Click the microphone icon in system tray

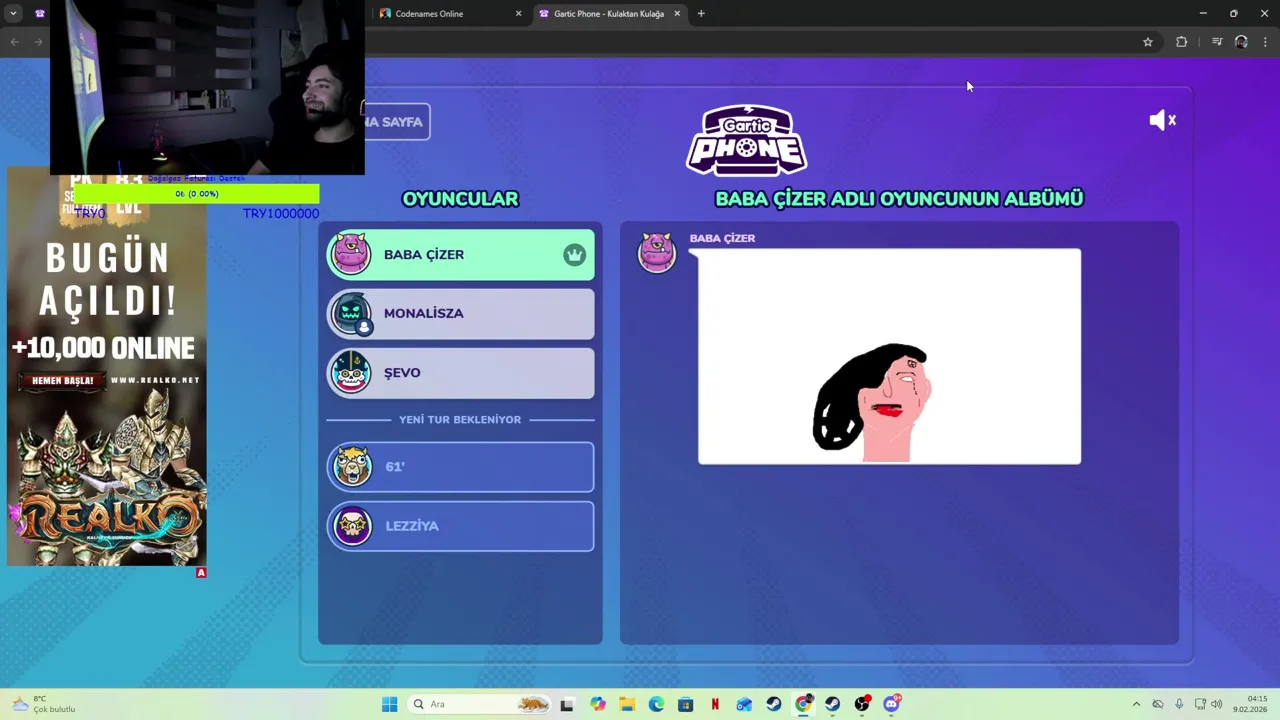1179,704
